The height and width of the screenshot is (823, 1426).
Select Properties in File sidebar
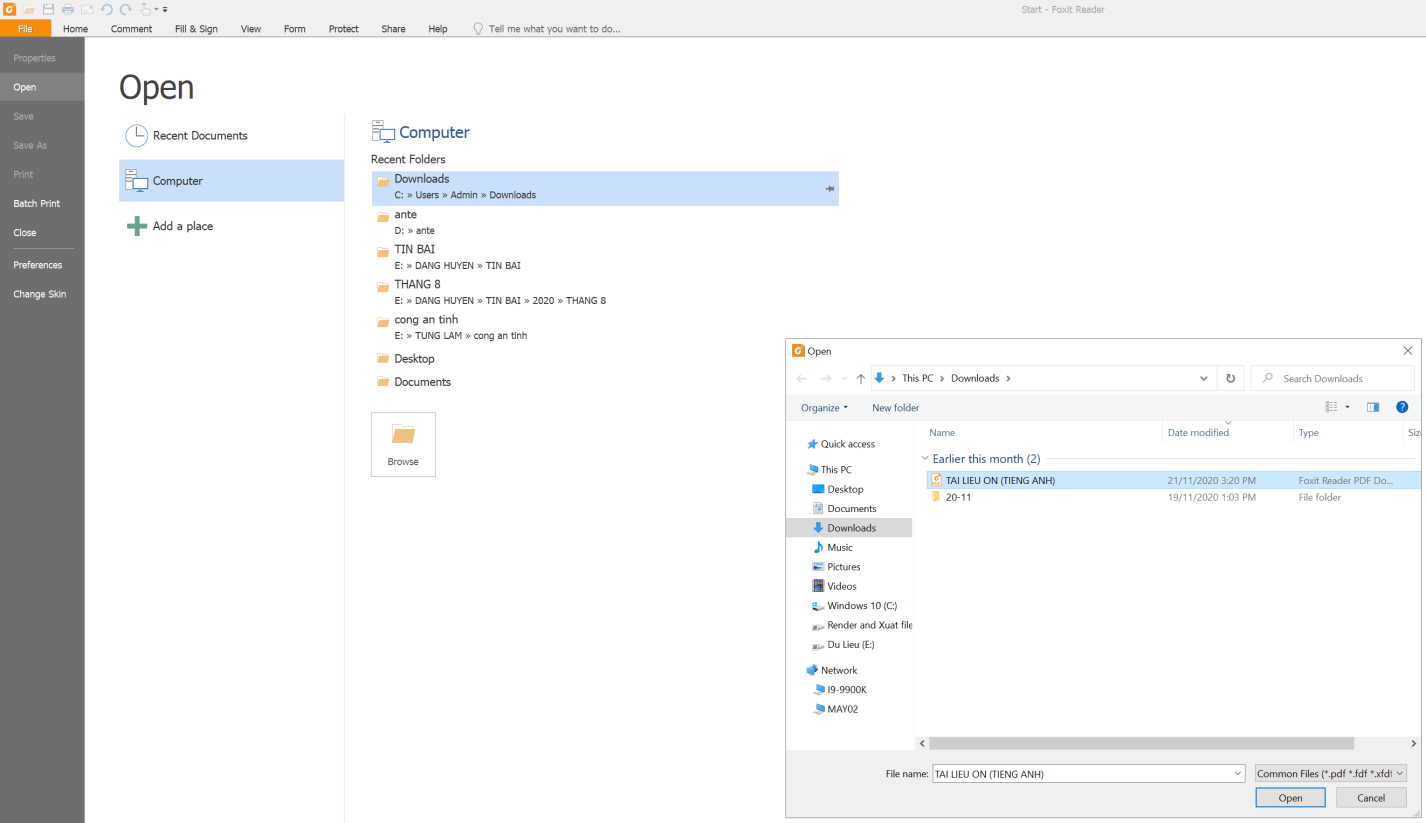42,58
